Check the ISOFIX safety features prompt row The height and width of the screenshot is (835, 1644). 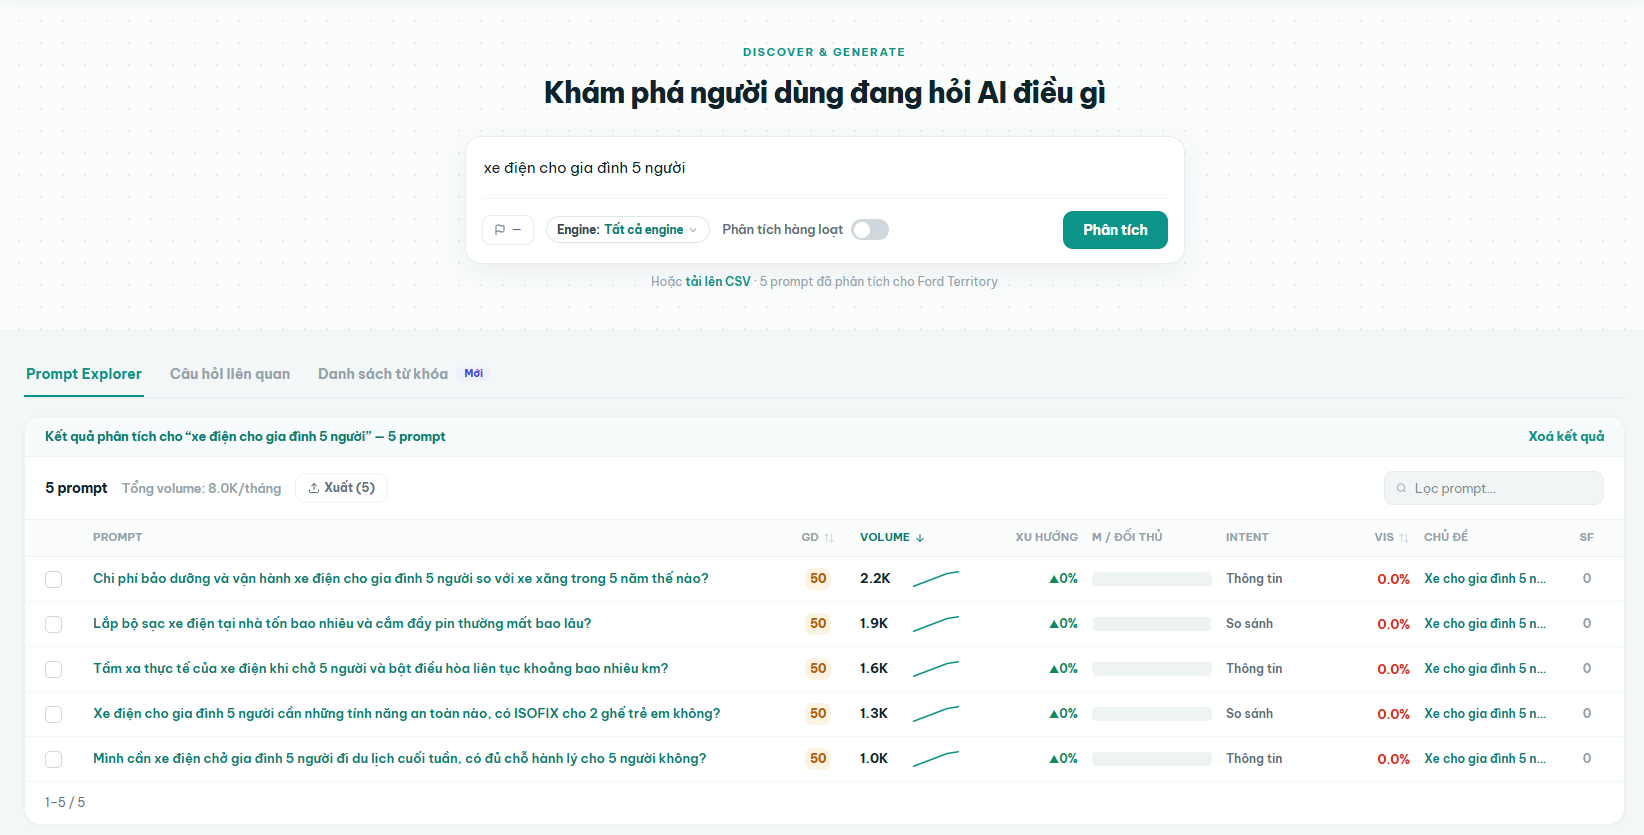tap(54, 714)
